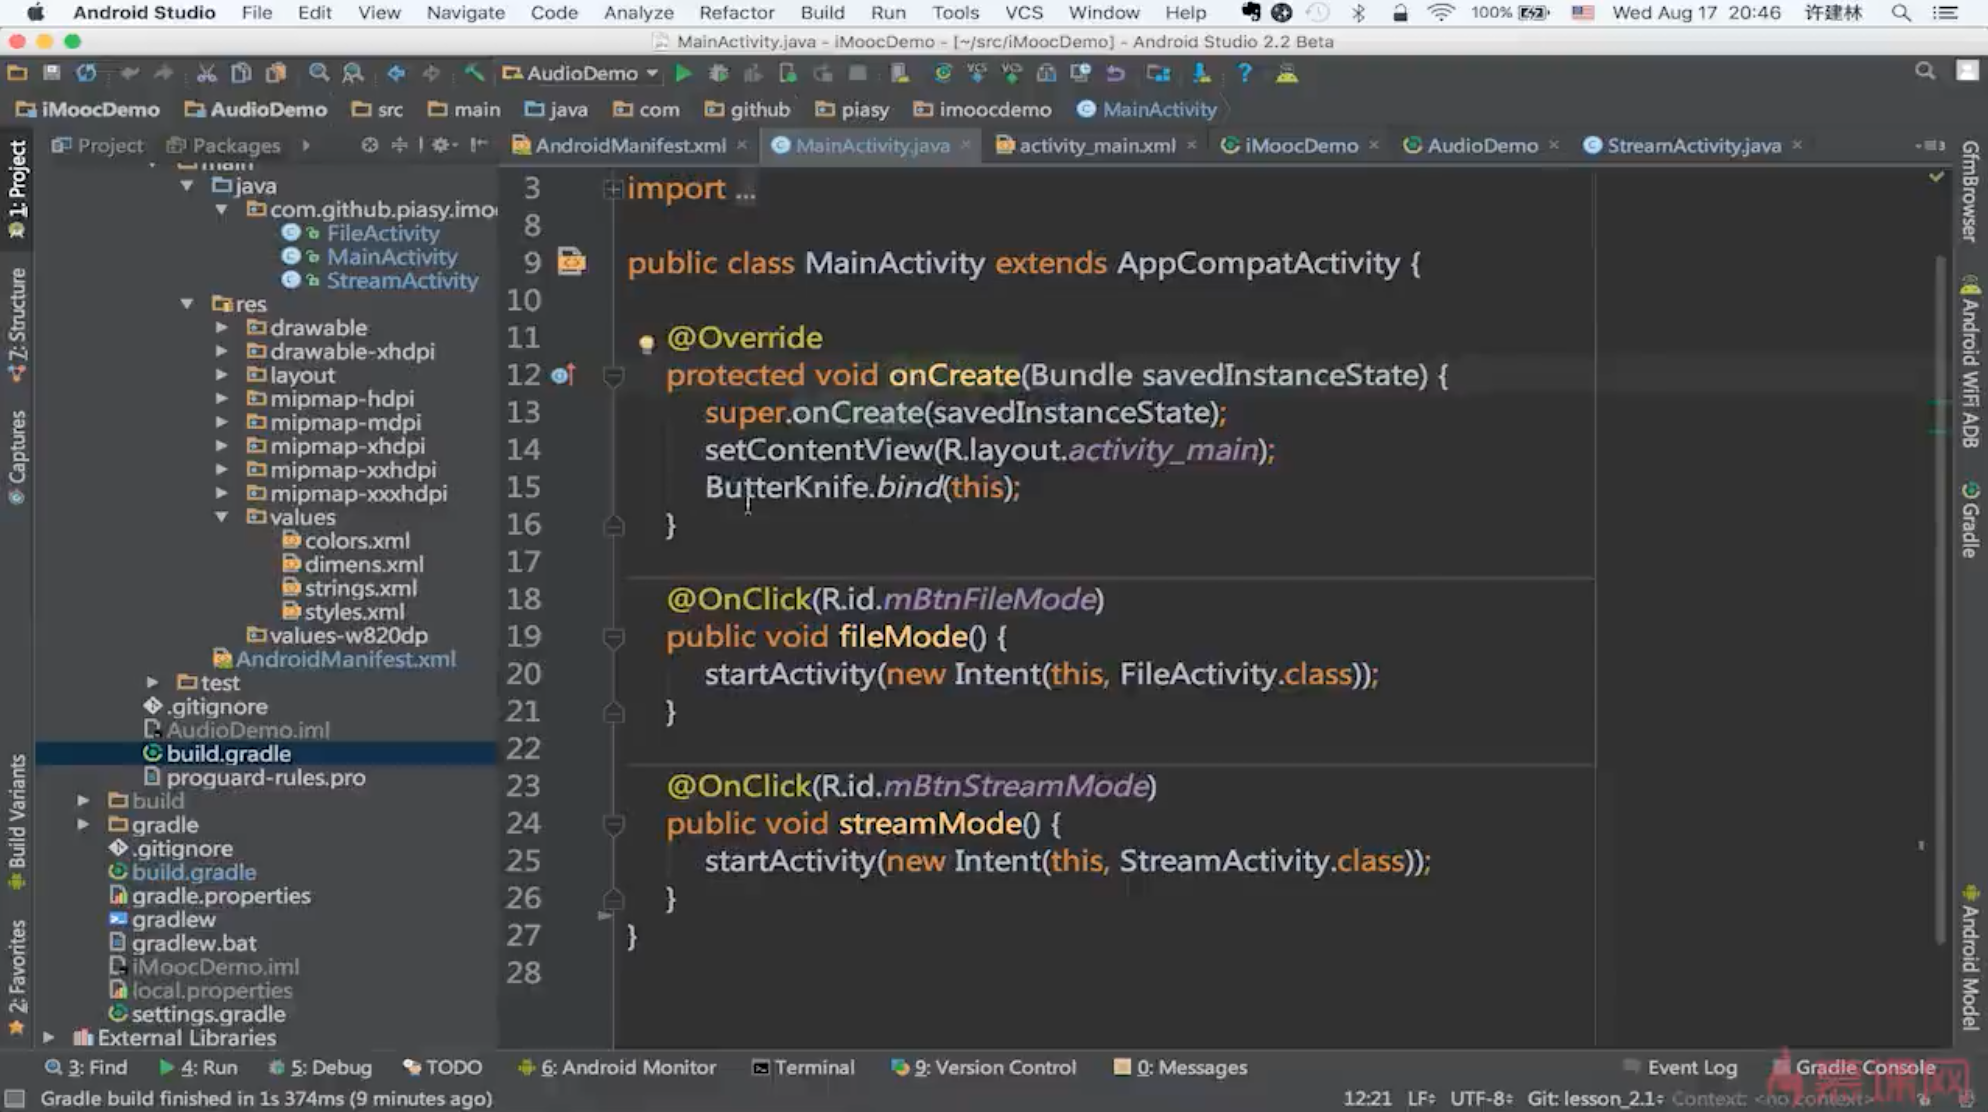Open the Terminal tool window
Image resolution: width=1988 pixels, height=1112 pixels.
click(803, 1067)
